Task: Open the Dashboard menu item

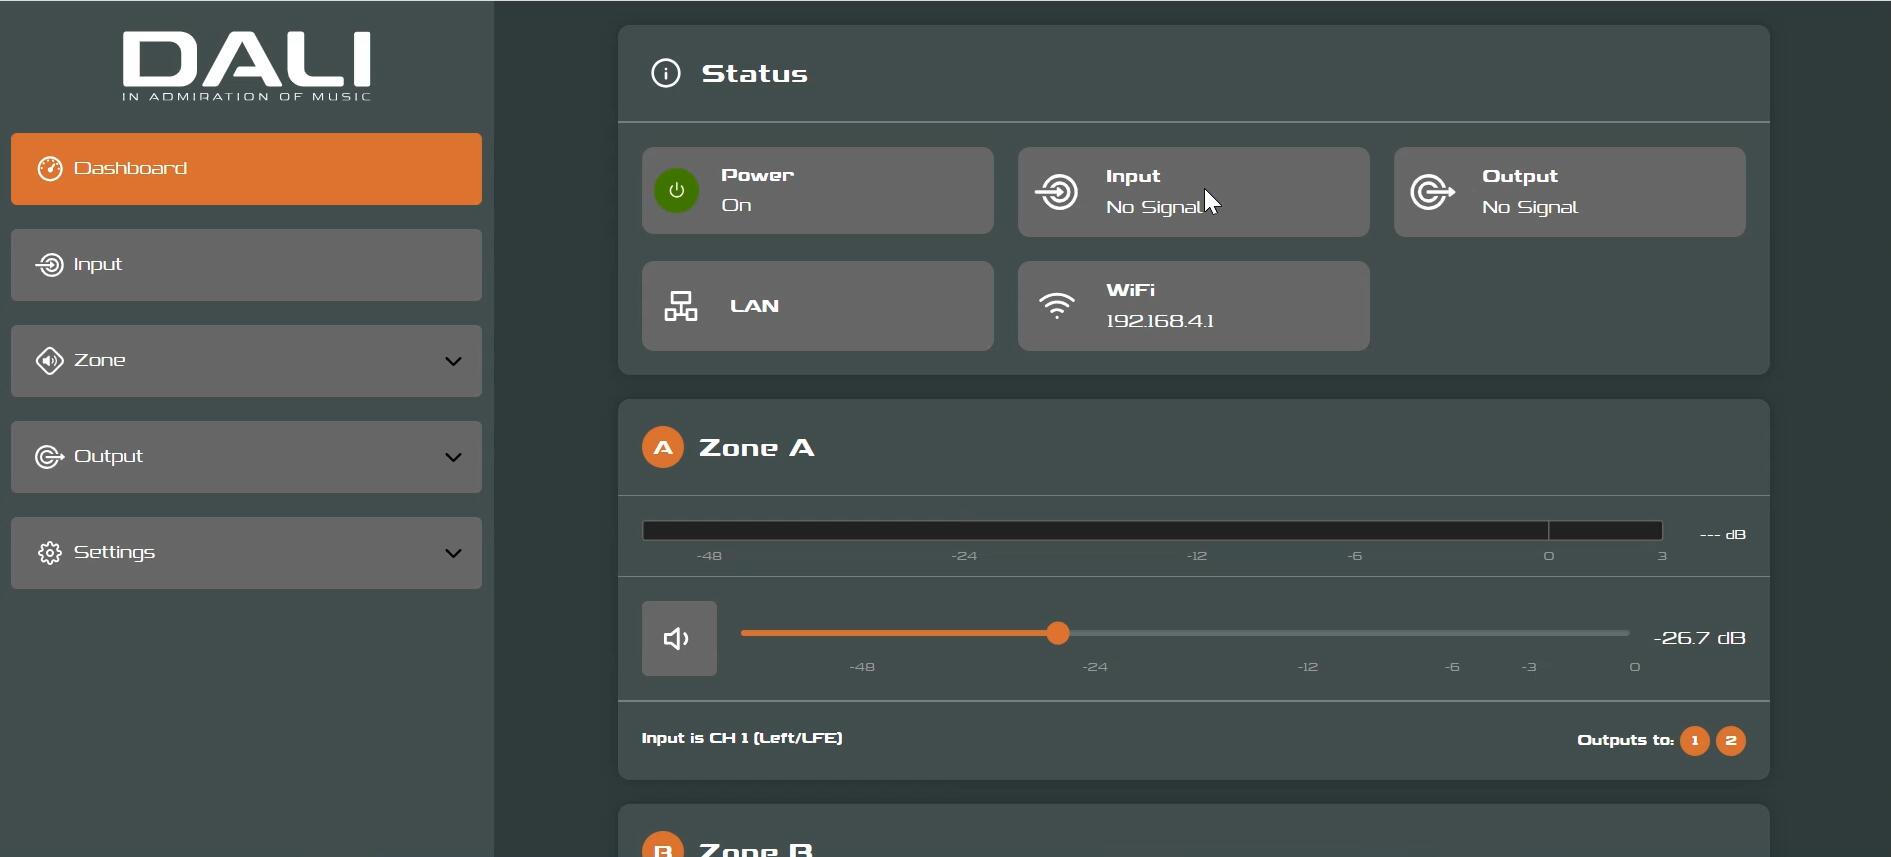Action: click(246, 169)
